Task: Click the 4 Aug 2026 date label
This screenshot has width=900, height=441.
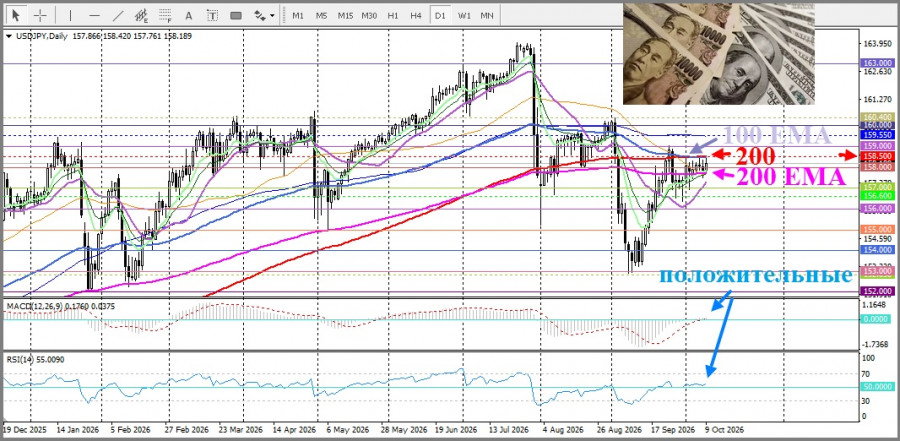Action: 564,429
